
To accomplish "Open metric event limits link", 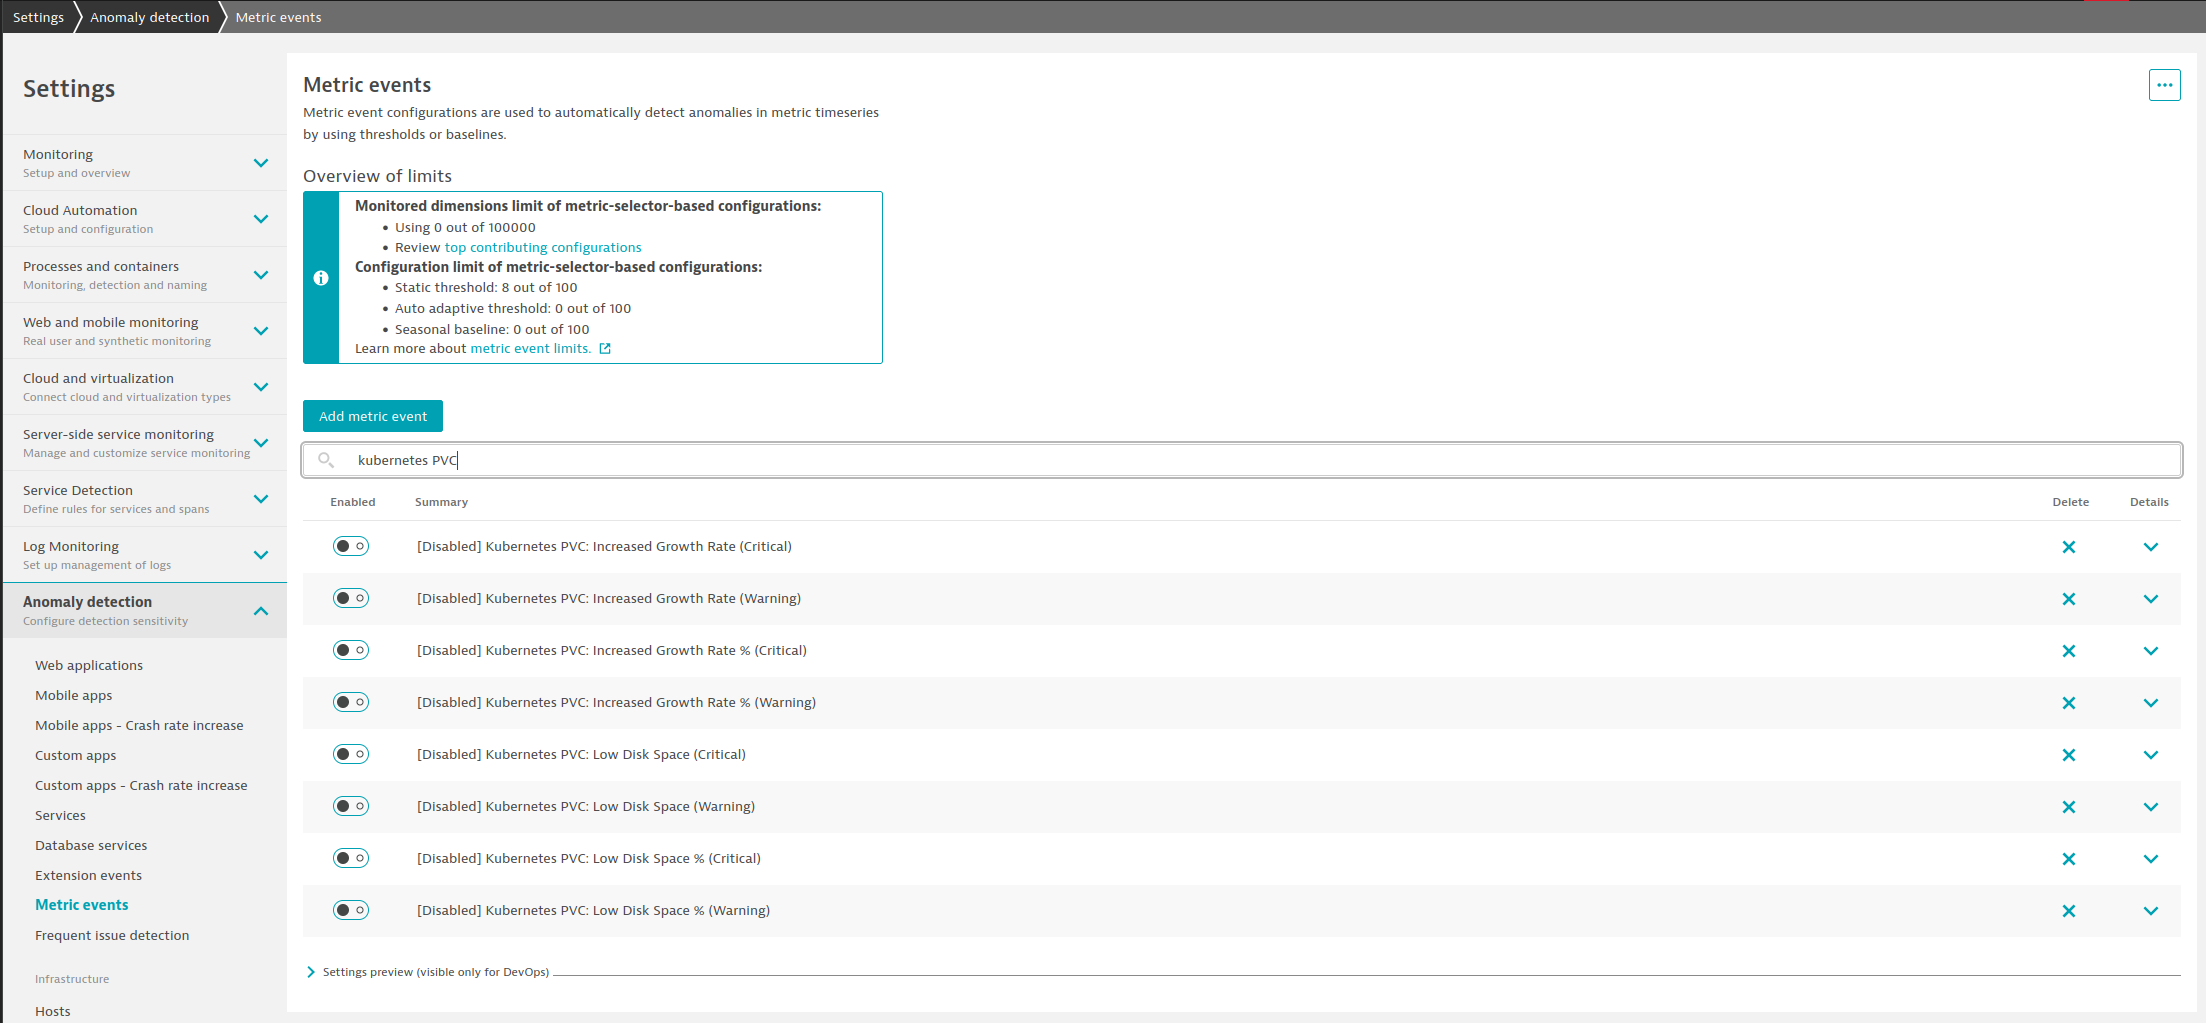I will point(530,349).
